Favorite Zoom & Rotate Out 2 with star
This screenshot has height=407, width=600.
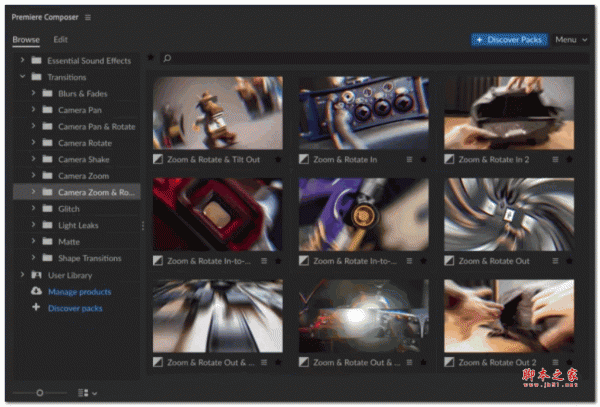(x=569, y=361)
